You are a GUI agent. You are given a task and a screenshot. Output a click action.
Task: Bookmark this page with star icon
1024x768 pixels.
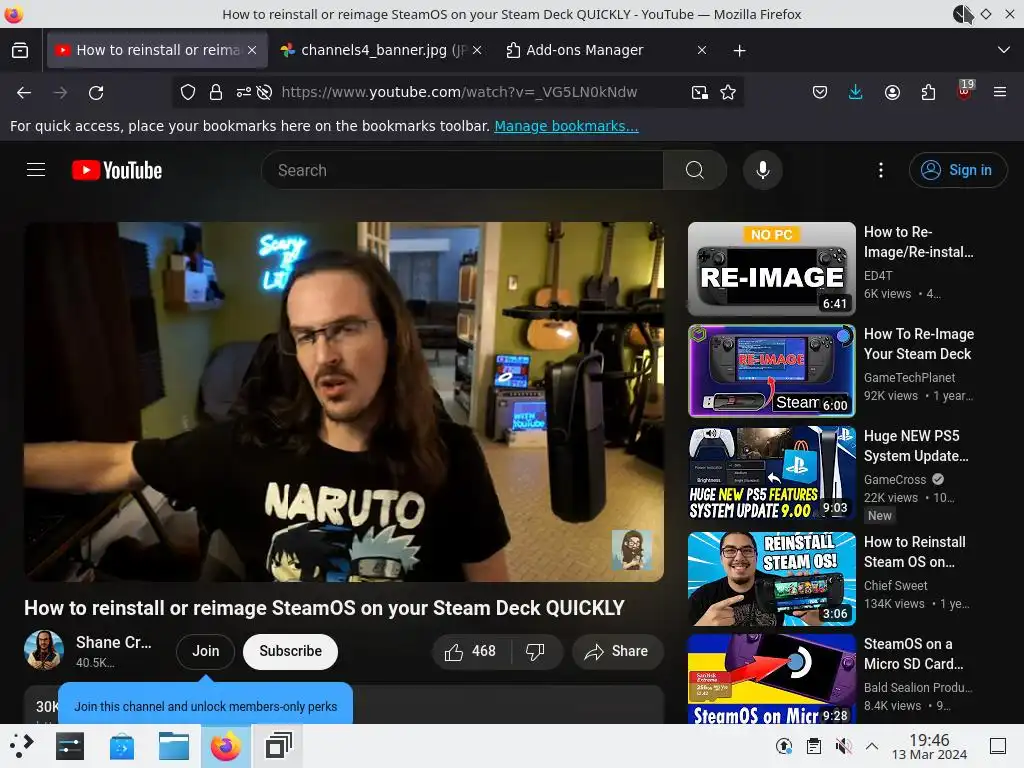728,93
